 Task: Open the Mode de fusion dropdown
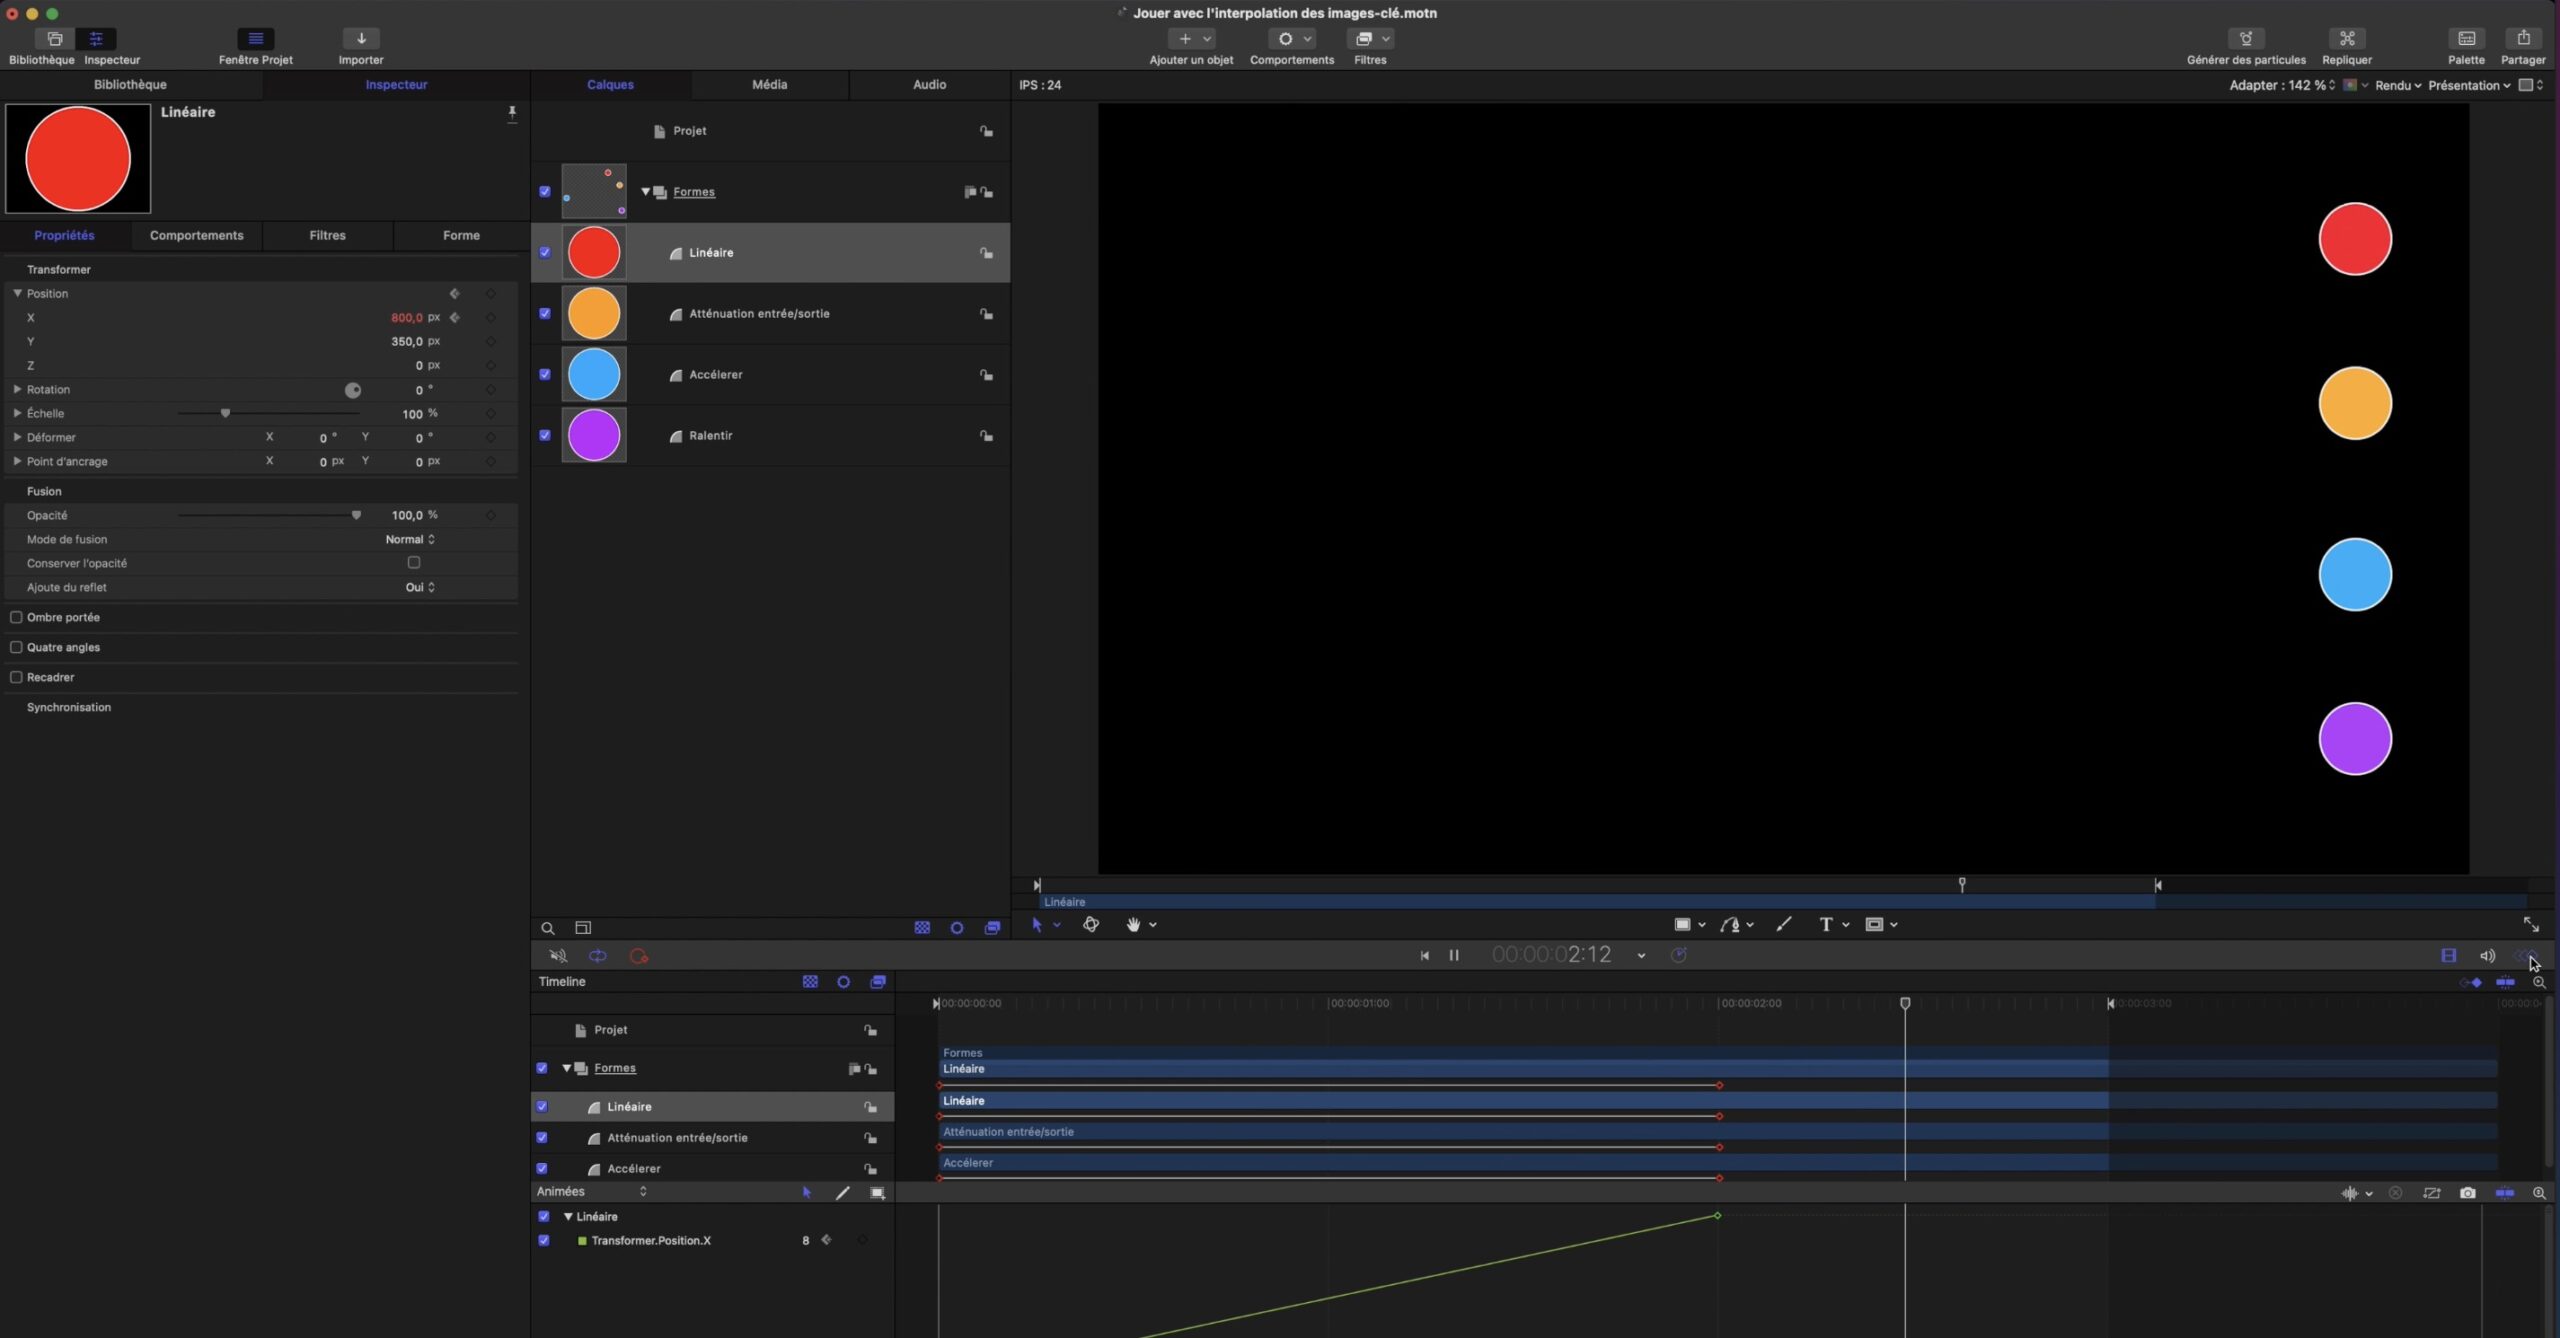click(x=410, y=540)
